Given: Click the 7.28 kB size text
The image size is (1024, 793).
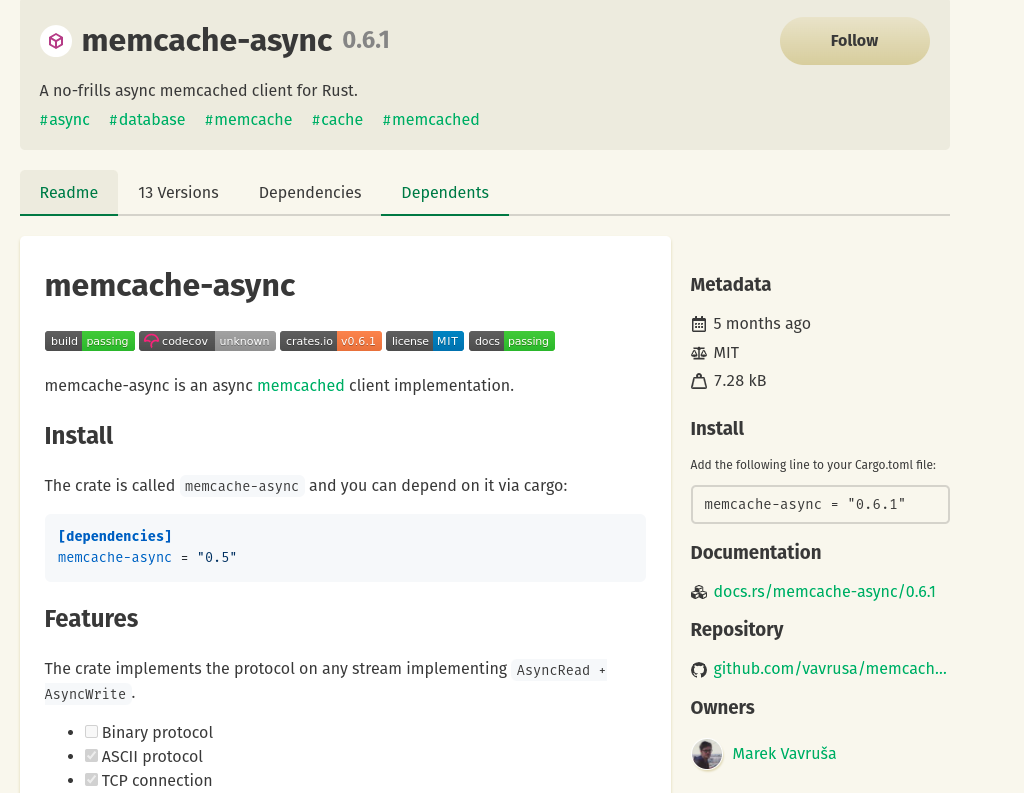Looking at the screenshot, I should 739,381.
